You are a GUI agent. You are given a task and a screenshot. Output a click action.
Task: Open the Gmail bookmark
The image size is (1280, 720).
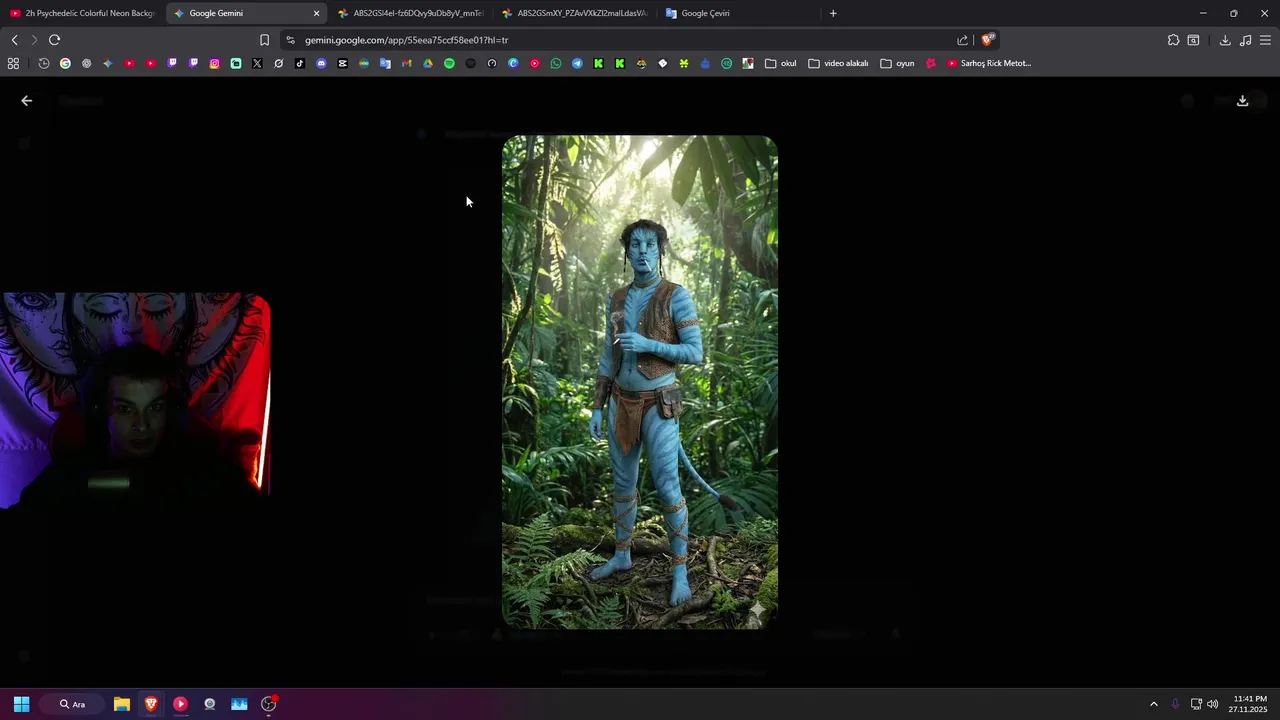point(406,63)
